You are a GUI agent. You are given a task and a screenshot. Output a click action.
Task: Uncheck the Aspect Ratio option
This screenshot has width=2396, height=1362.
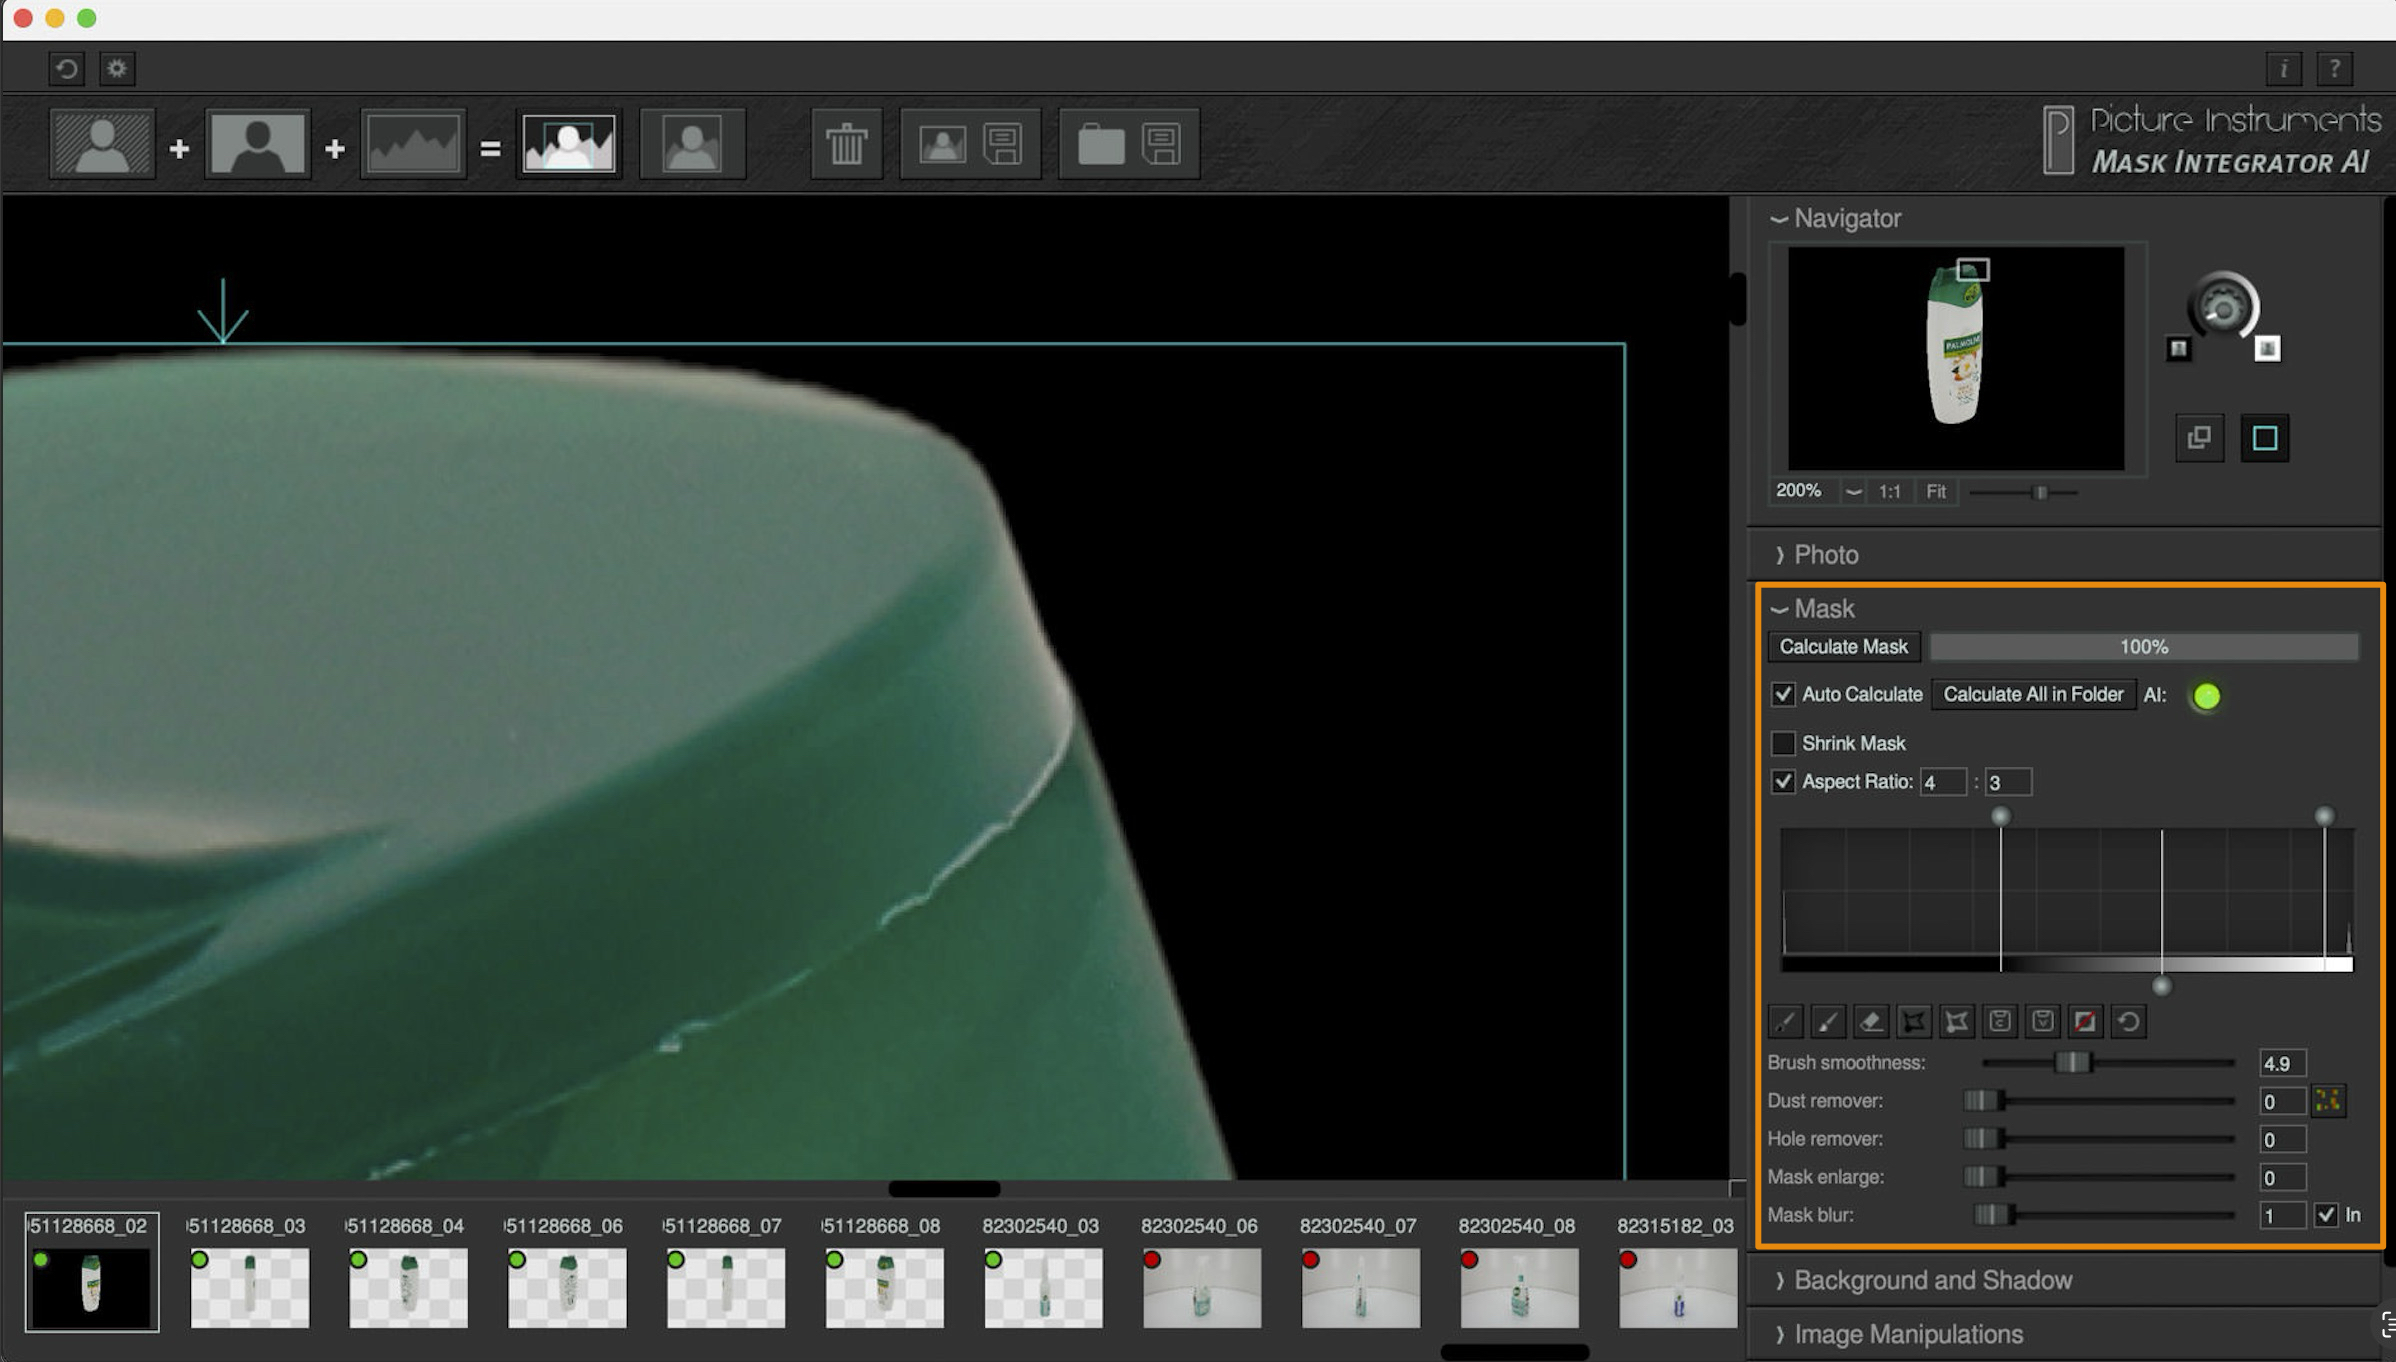tap(1783, 782)
